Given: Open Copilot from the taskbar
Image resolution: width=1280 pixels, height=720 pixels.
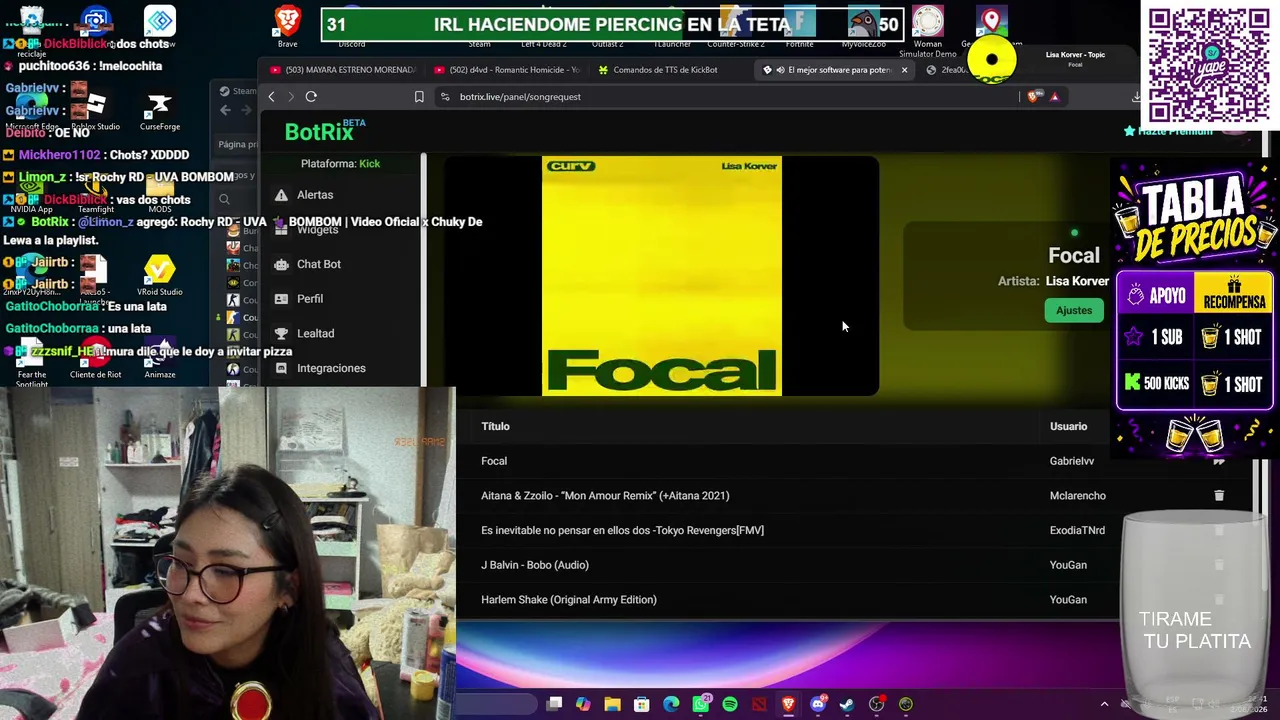Looking at the screenshot, I should coord(583,704).
